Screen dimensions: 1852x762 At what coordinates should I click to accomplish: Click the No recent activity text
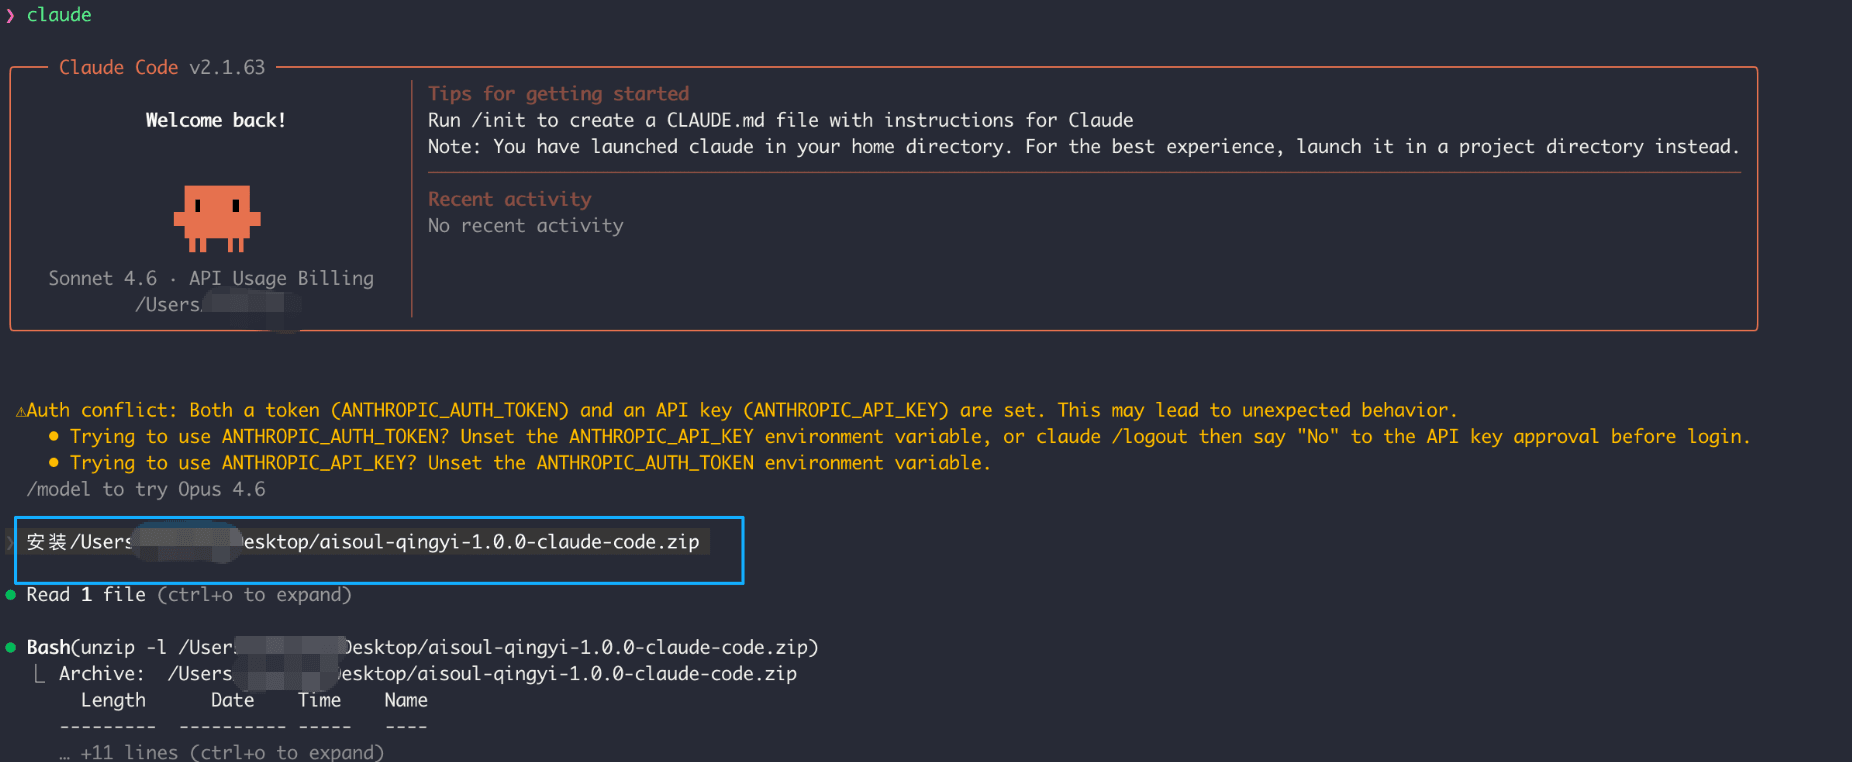[x=526, y=226]
